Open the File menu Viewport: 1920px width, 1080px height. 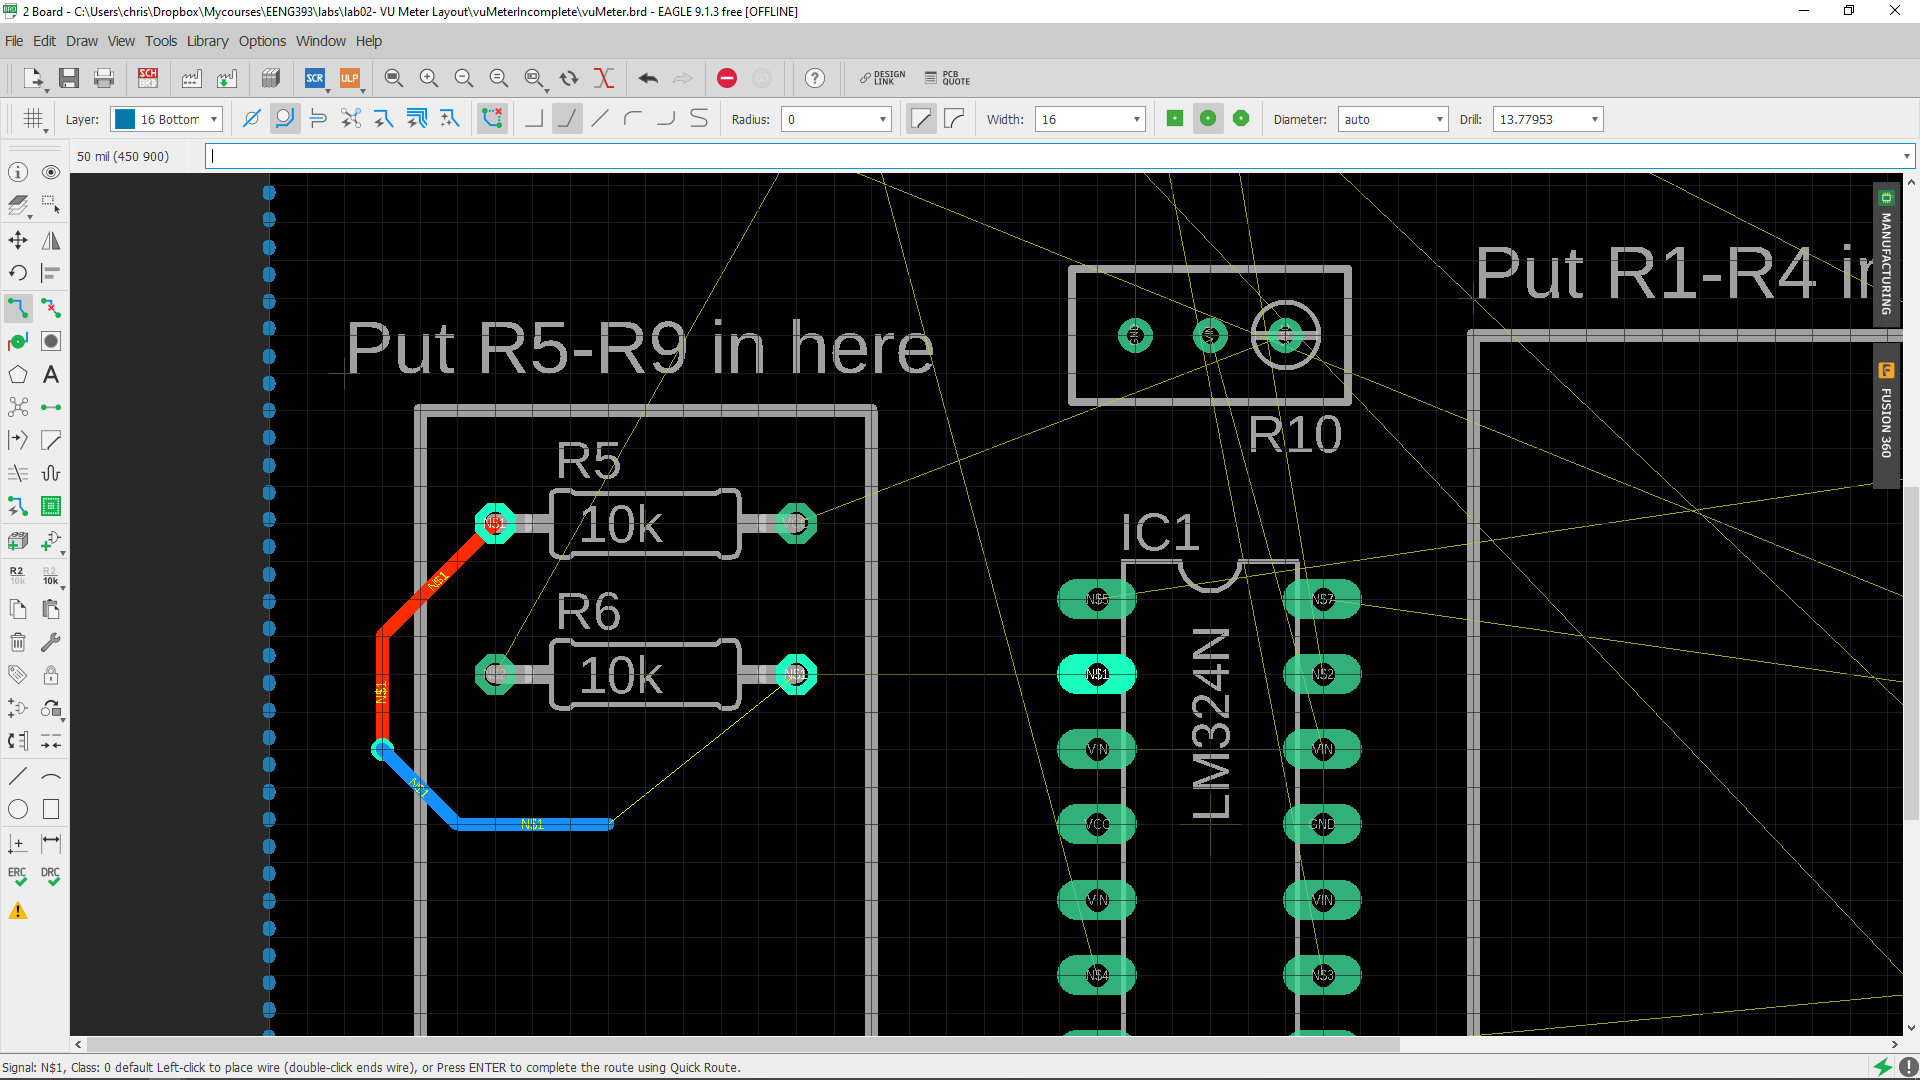pyautogui.click(x=14, y=41)
